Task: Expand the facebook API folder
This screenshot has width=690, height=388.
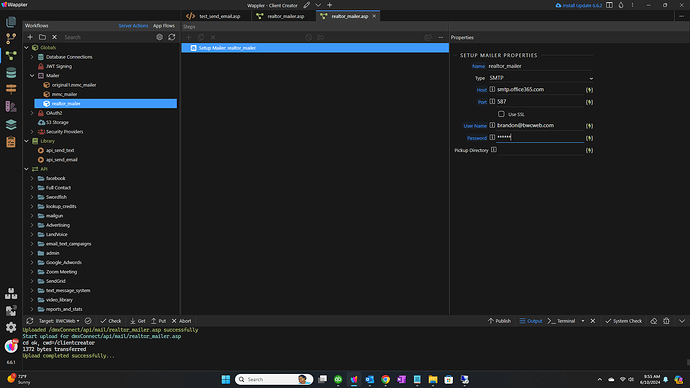Action: pyautogui.click(x=32, y=179)
